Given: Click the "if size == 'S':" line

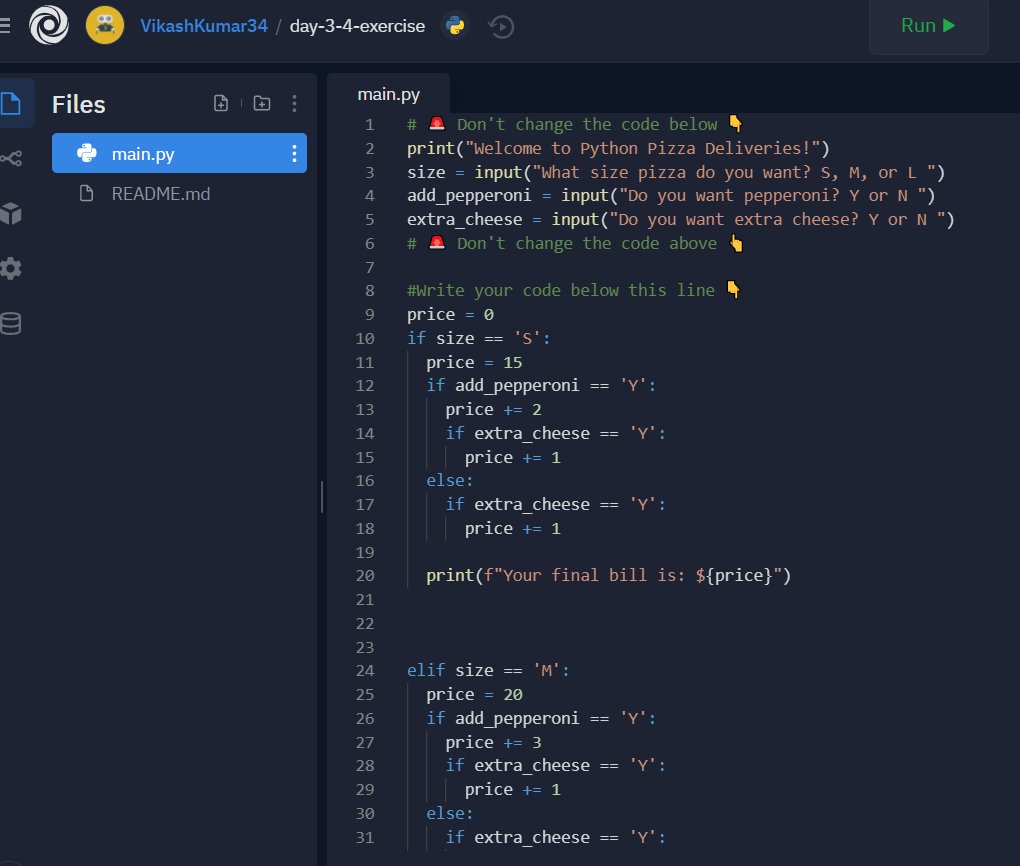Looking at the screenshot, I should 478,339.
